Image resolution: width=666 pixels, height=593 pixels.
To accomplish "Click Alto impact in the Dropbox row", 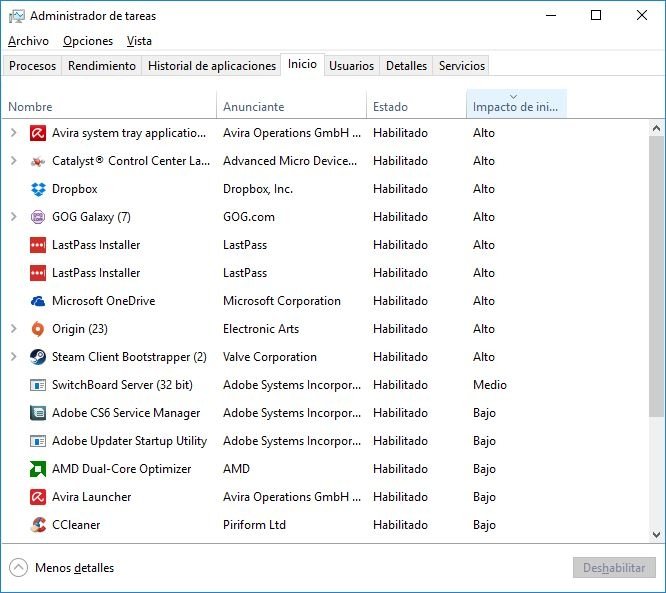I will pyautogui.click(x=484, y=189).
